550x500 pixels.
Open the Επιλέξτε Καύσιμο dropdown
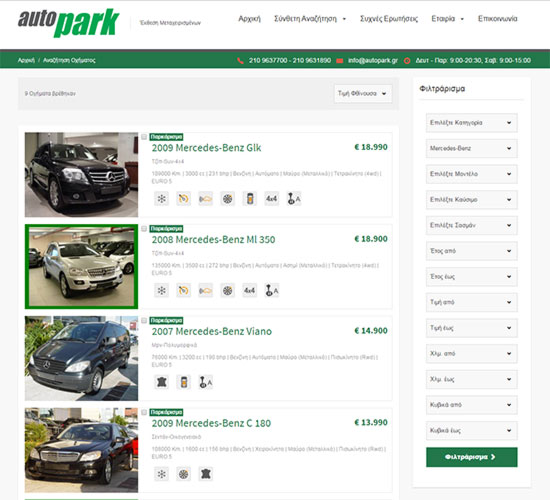(x=471, y=200)
